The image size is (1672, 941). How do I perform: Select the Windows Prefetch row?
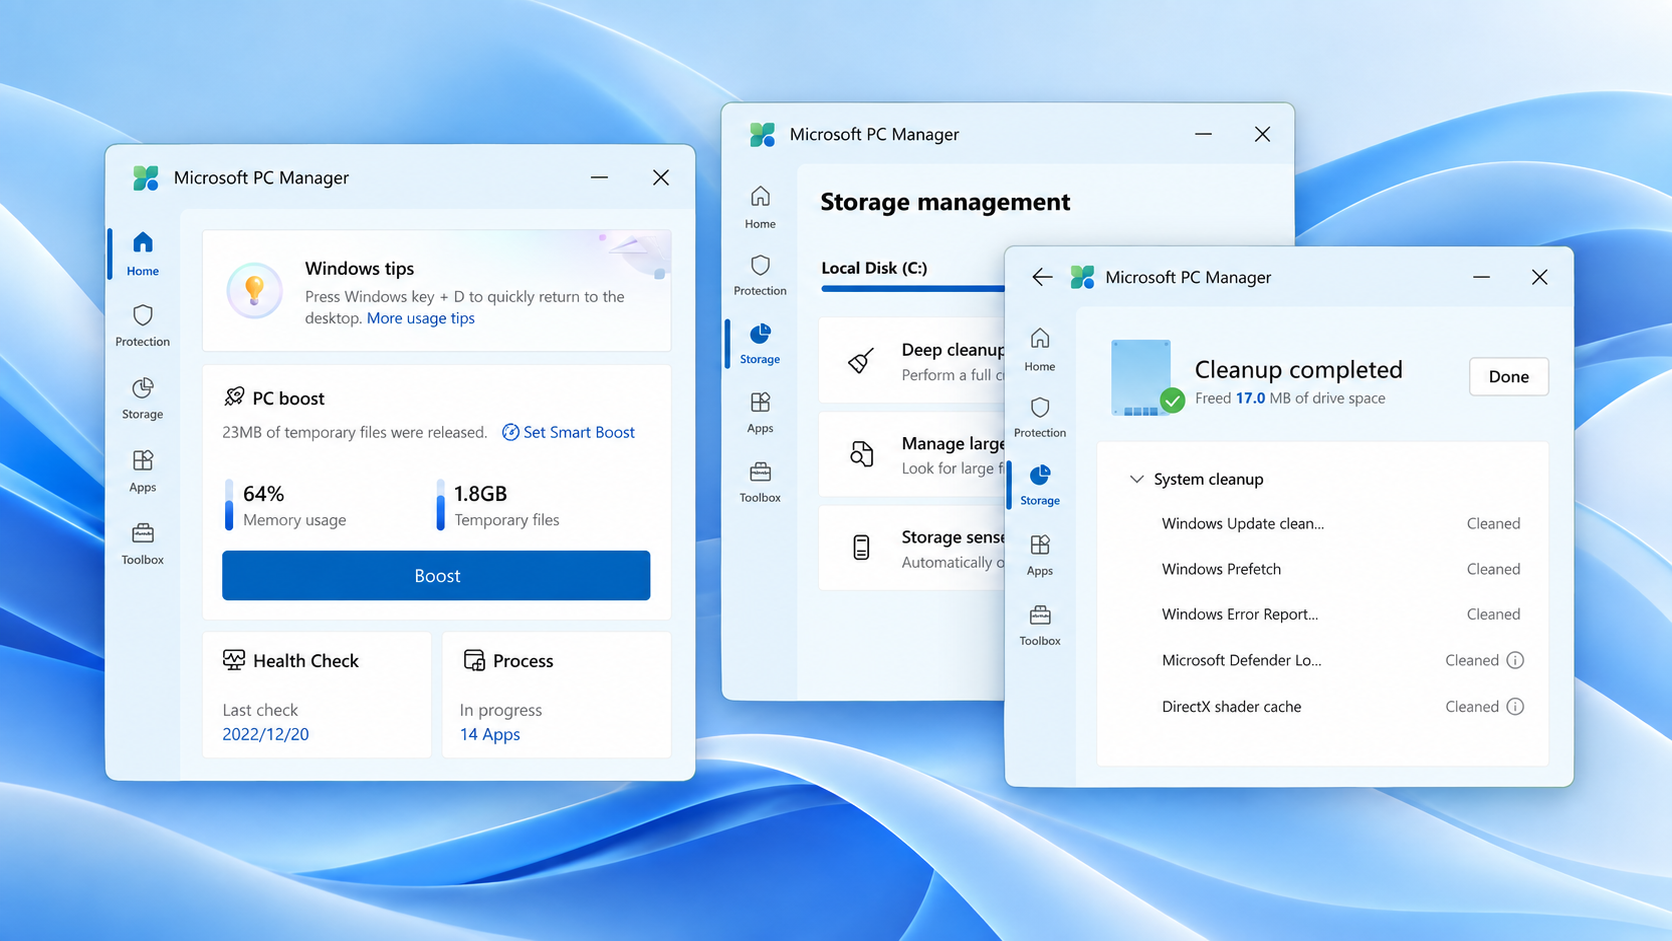(1341, 569)
